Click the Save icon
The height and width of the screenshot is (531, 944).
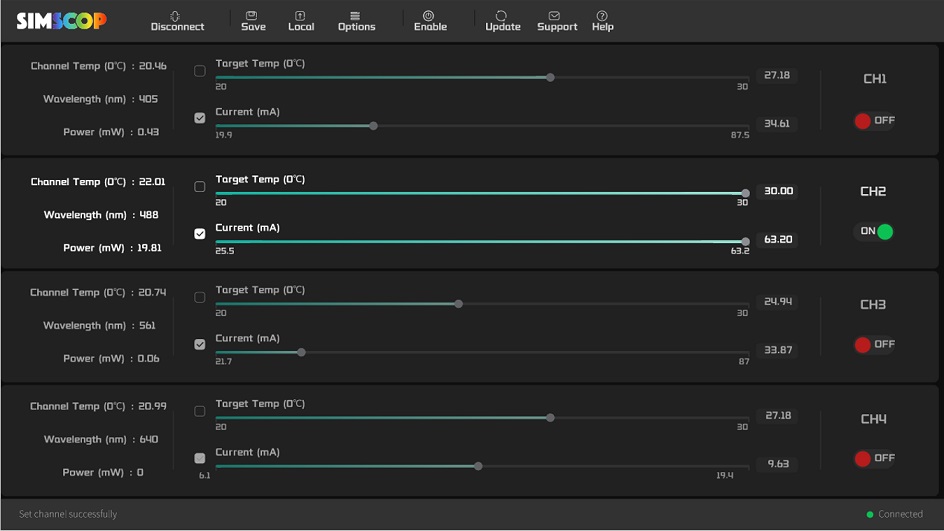pyautogui.click(x=253, y=16)
